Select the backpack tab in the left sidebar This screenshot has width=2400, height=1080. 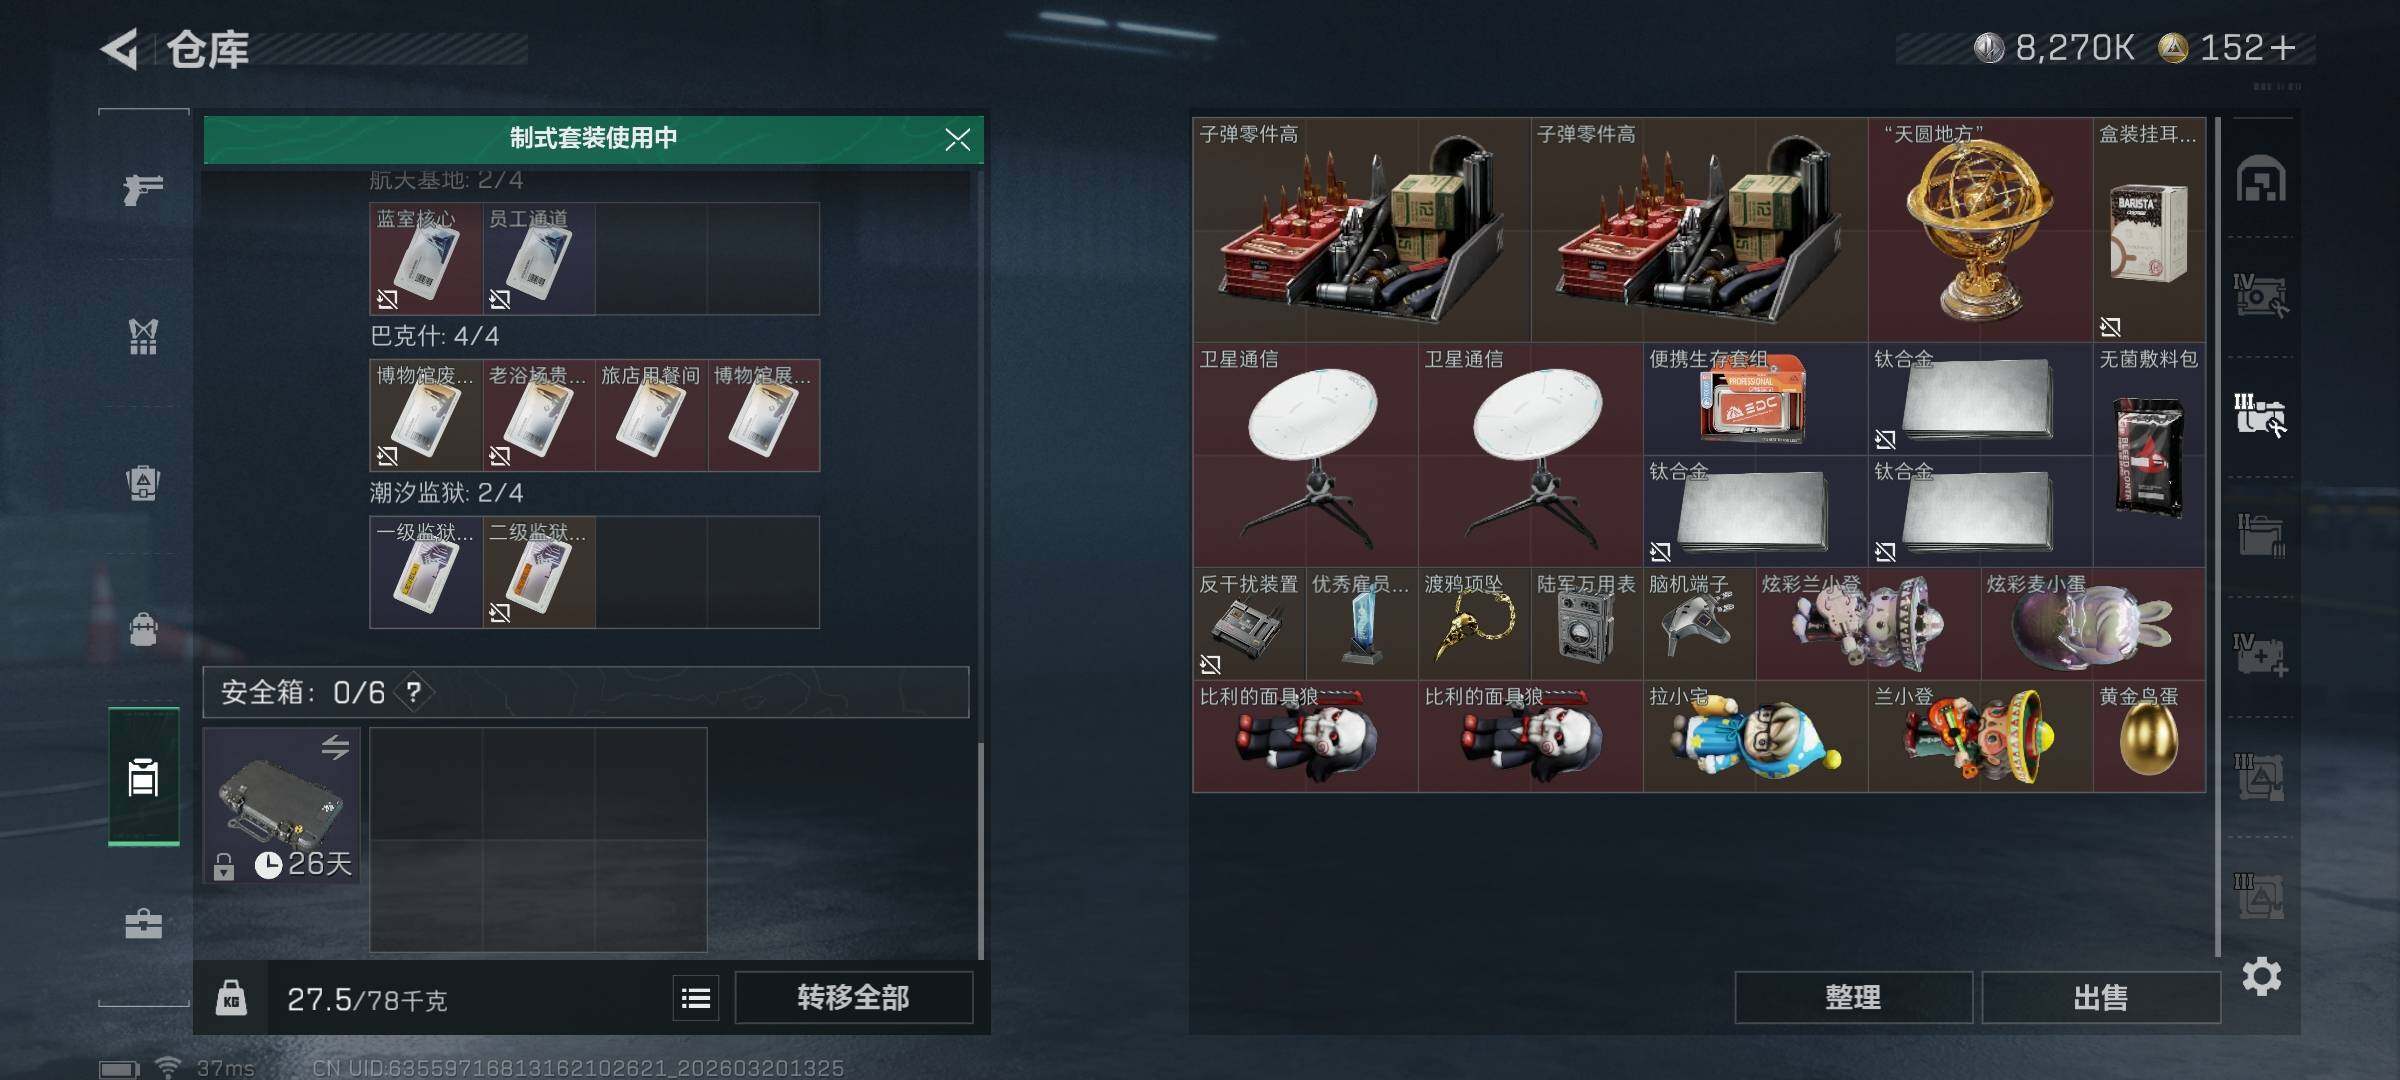143,482
